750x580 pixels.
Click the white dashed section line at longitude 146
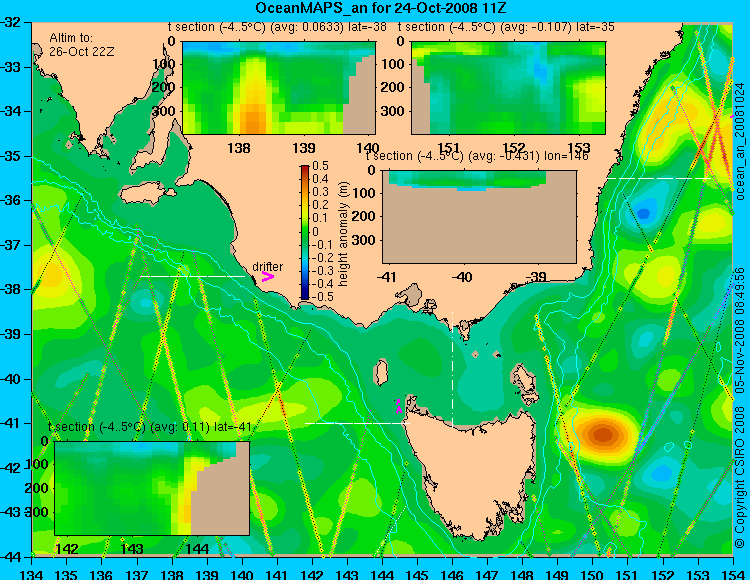click(452, 369)
